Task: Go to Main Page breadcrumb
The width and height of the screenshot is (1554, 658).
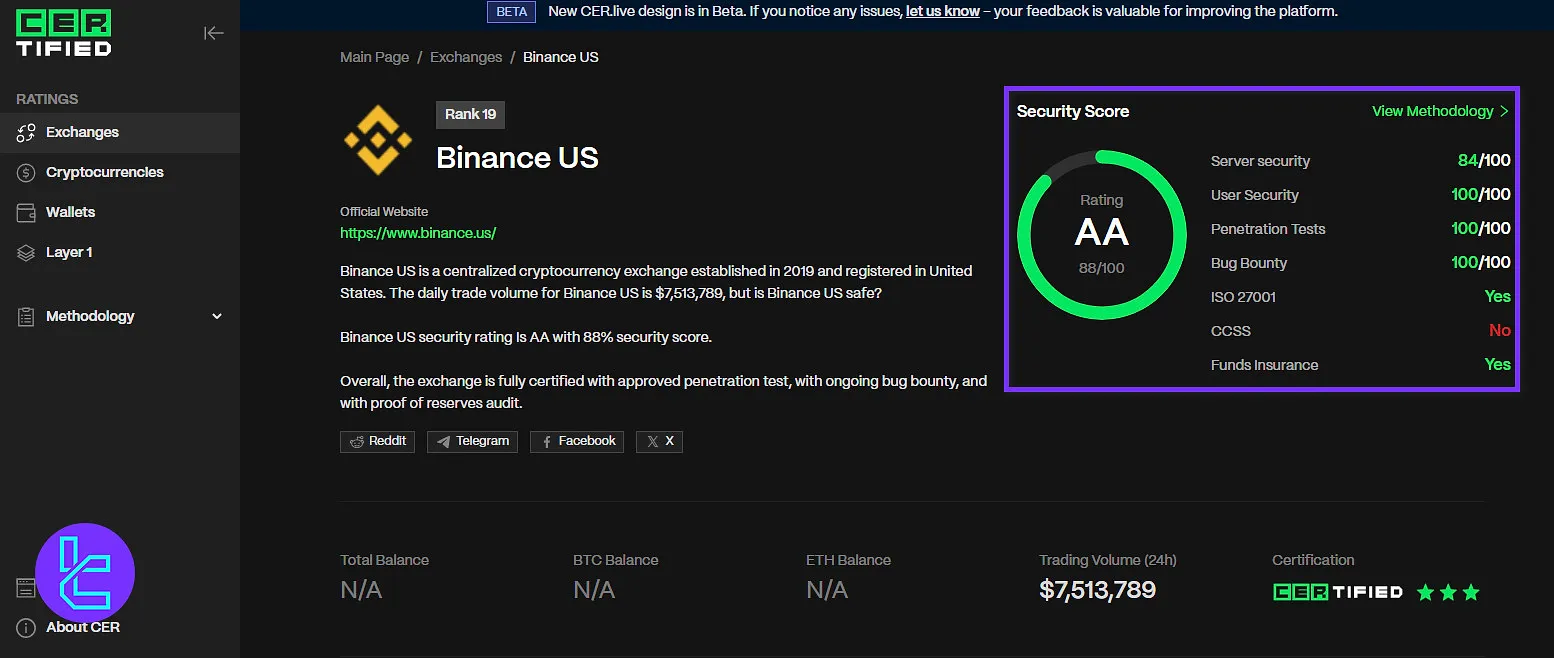Action: click(374, 57)
